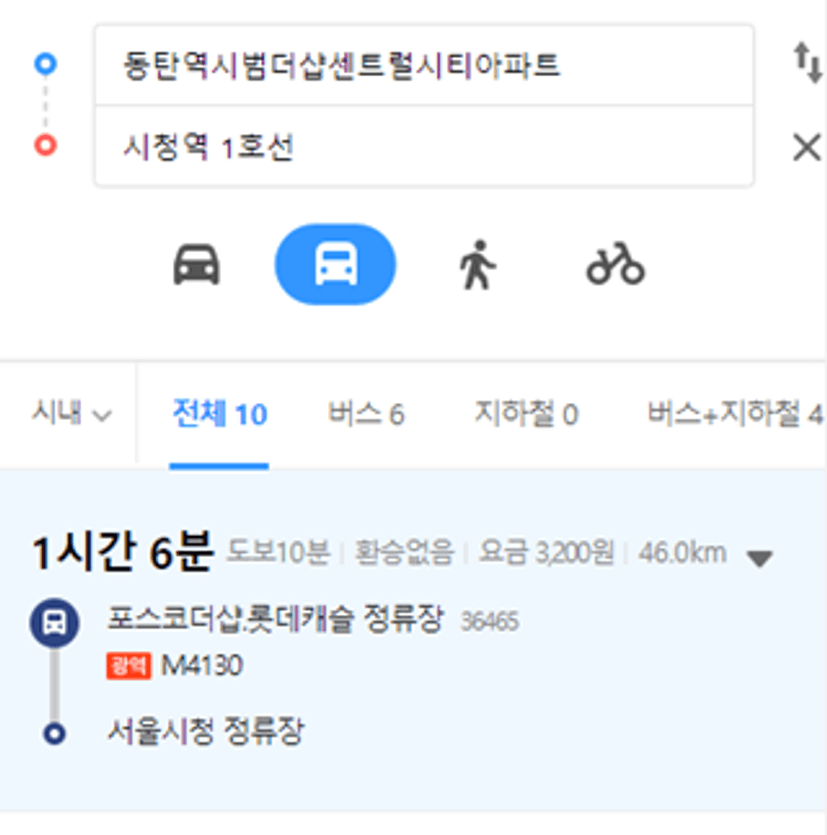Click 서울시청 정류장 arrival stop

206,731
